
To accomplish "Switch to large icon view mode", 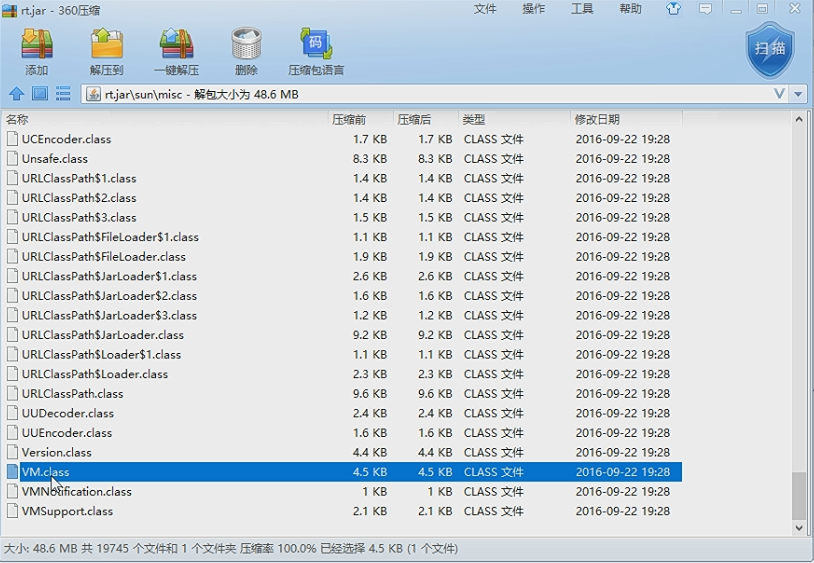I will (x=40, y=94).
